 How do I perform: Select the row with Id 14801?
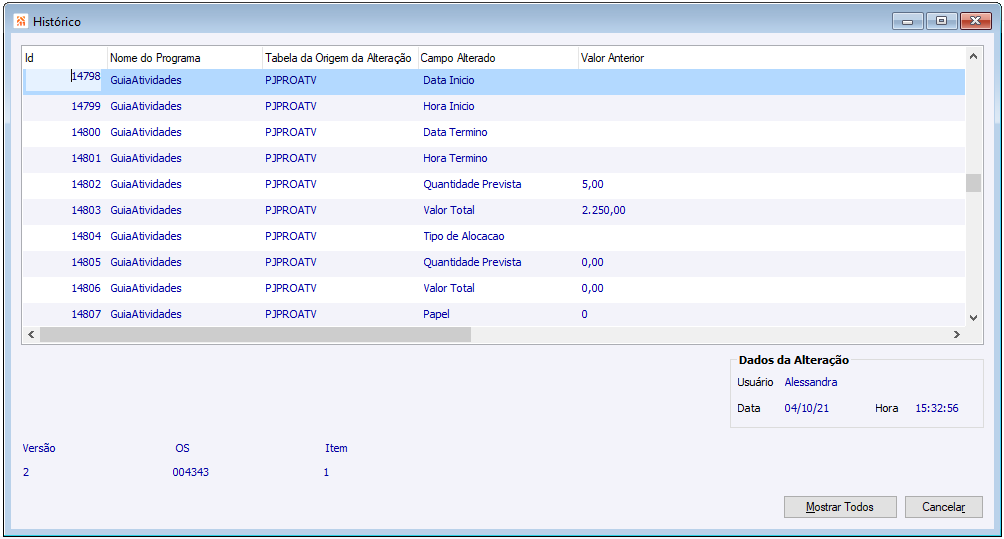(x=494, y=158)
